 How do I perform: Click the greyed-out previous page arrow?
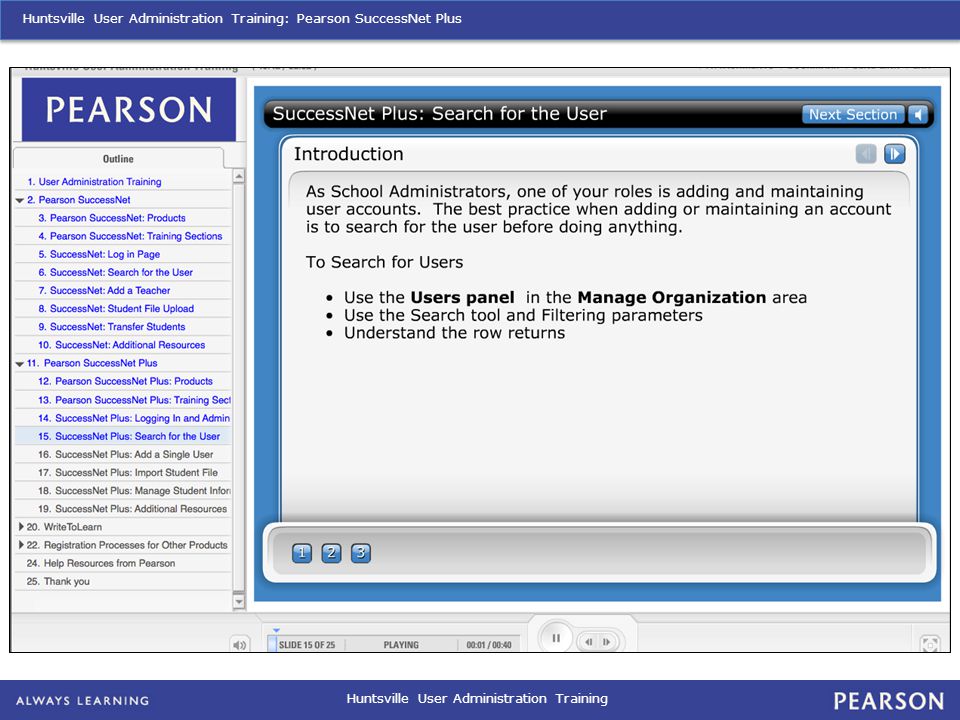pos(866,154)
